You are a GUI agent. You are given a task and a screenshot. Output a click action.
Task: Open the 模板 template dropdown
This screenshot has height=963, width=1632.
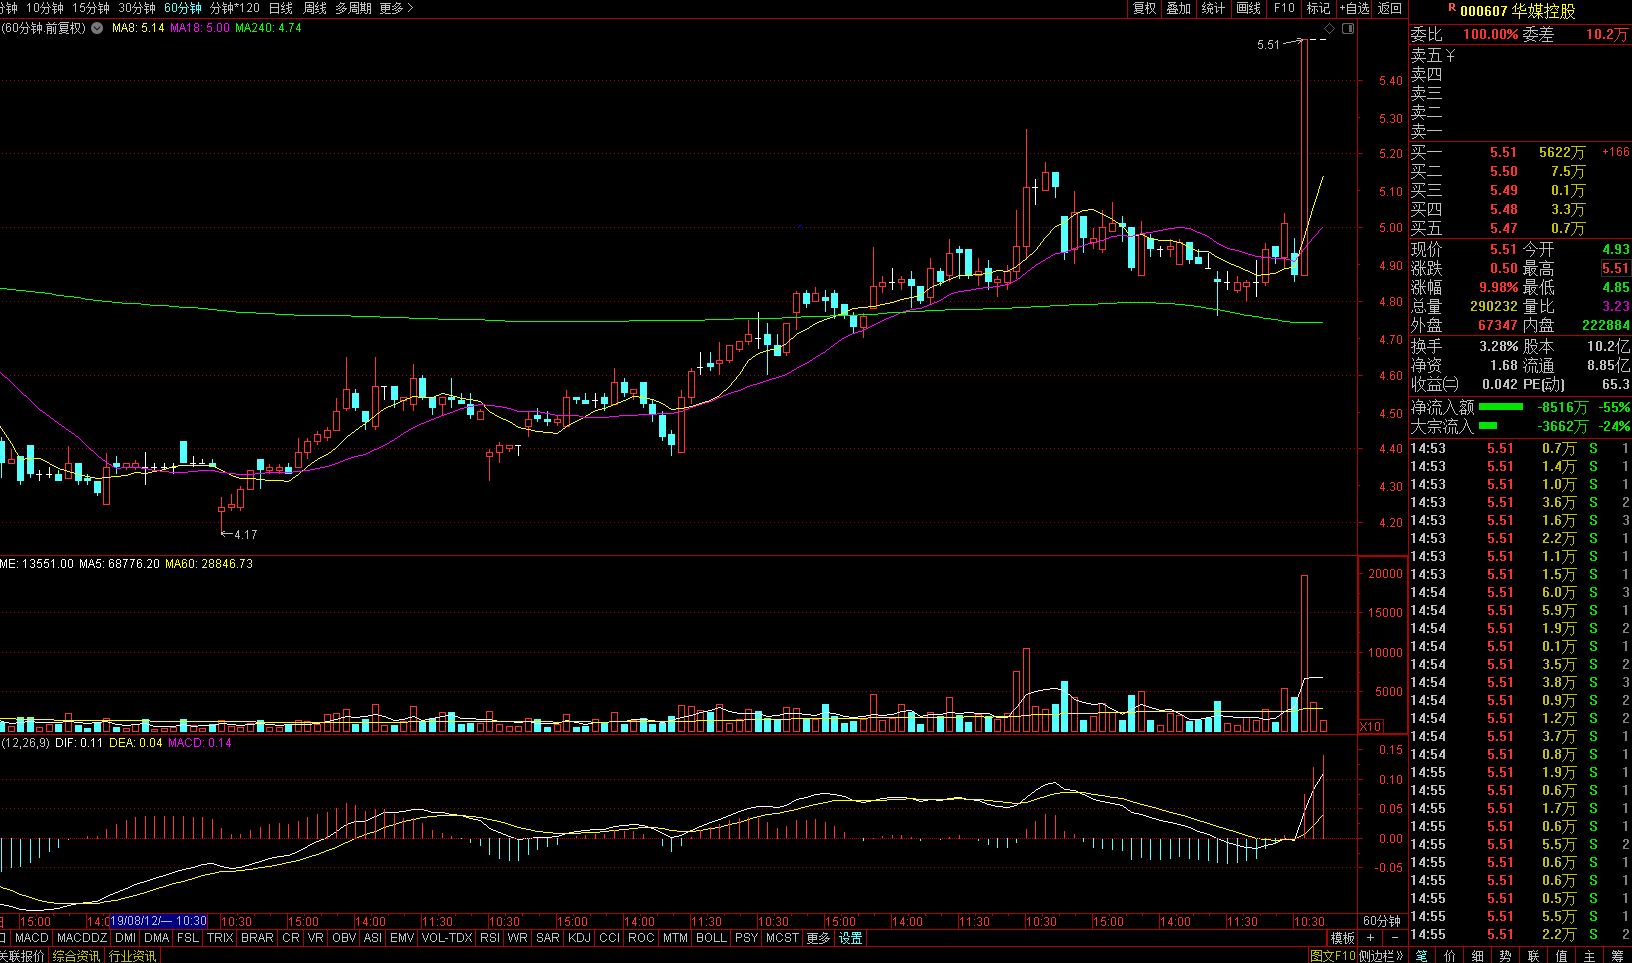pyautogui.click(x=1342, y=938)
